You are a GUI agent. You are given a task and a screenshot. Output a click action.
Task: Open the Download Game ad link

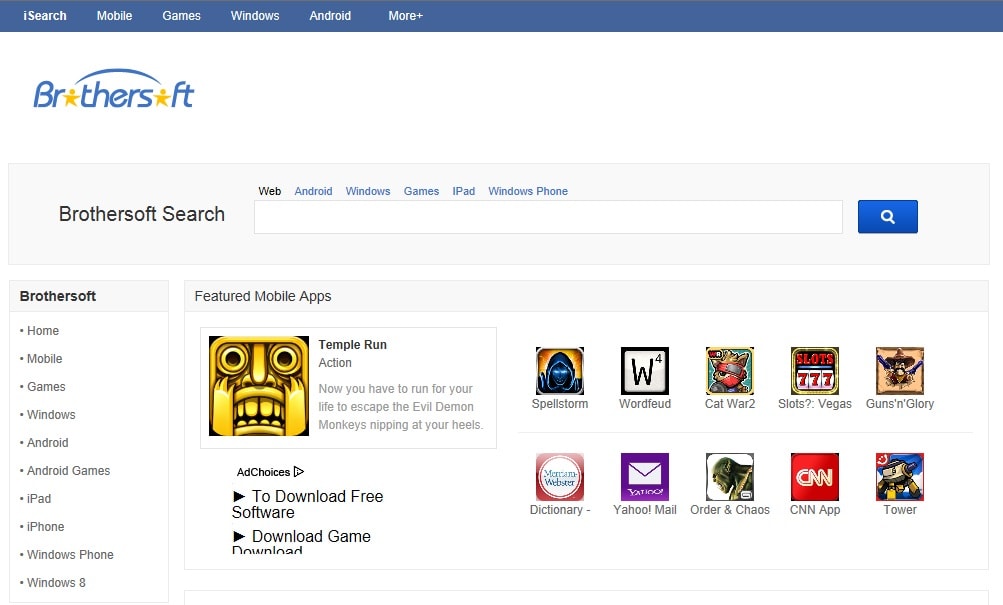(302, 540)
